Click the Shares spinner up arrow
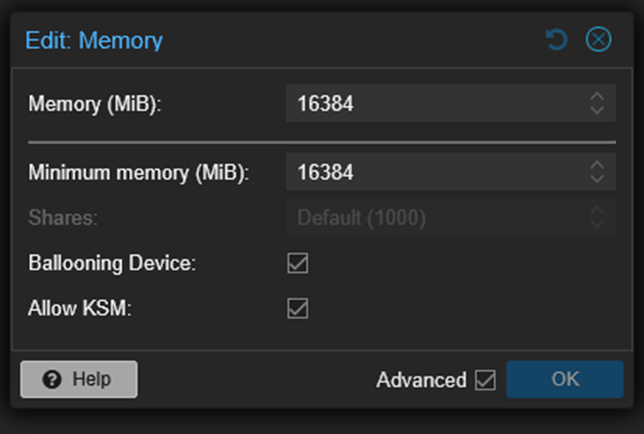Image resolution: width=644 pixels, height=434 pixels. coord(597,211)
